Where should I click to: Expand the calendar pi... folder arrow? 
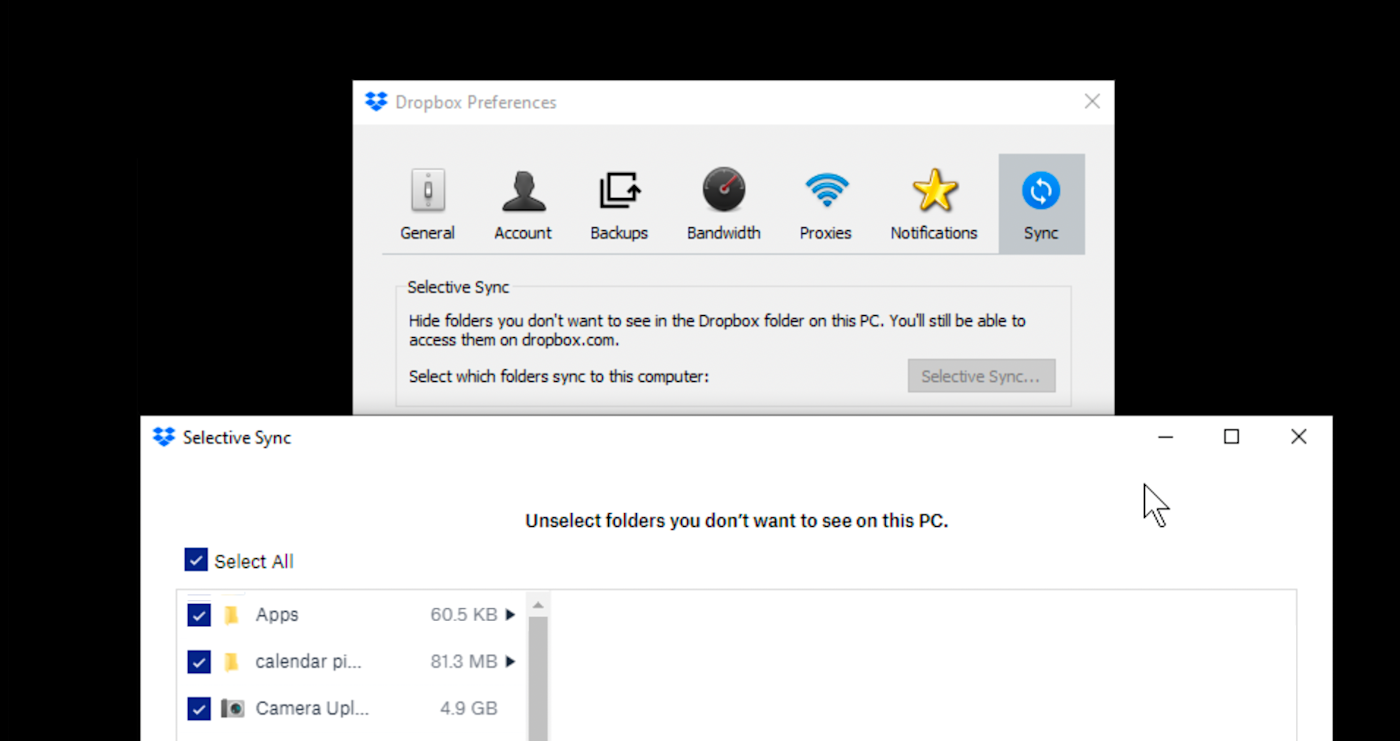[510, 662]
